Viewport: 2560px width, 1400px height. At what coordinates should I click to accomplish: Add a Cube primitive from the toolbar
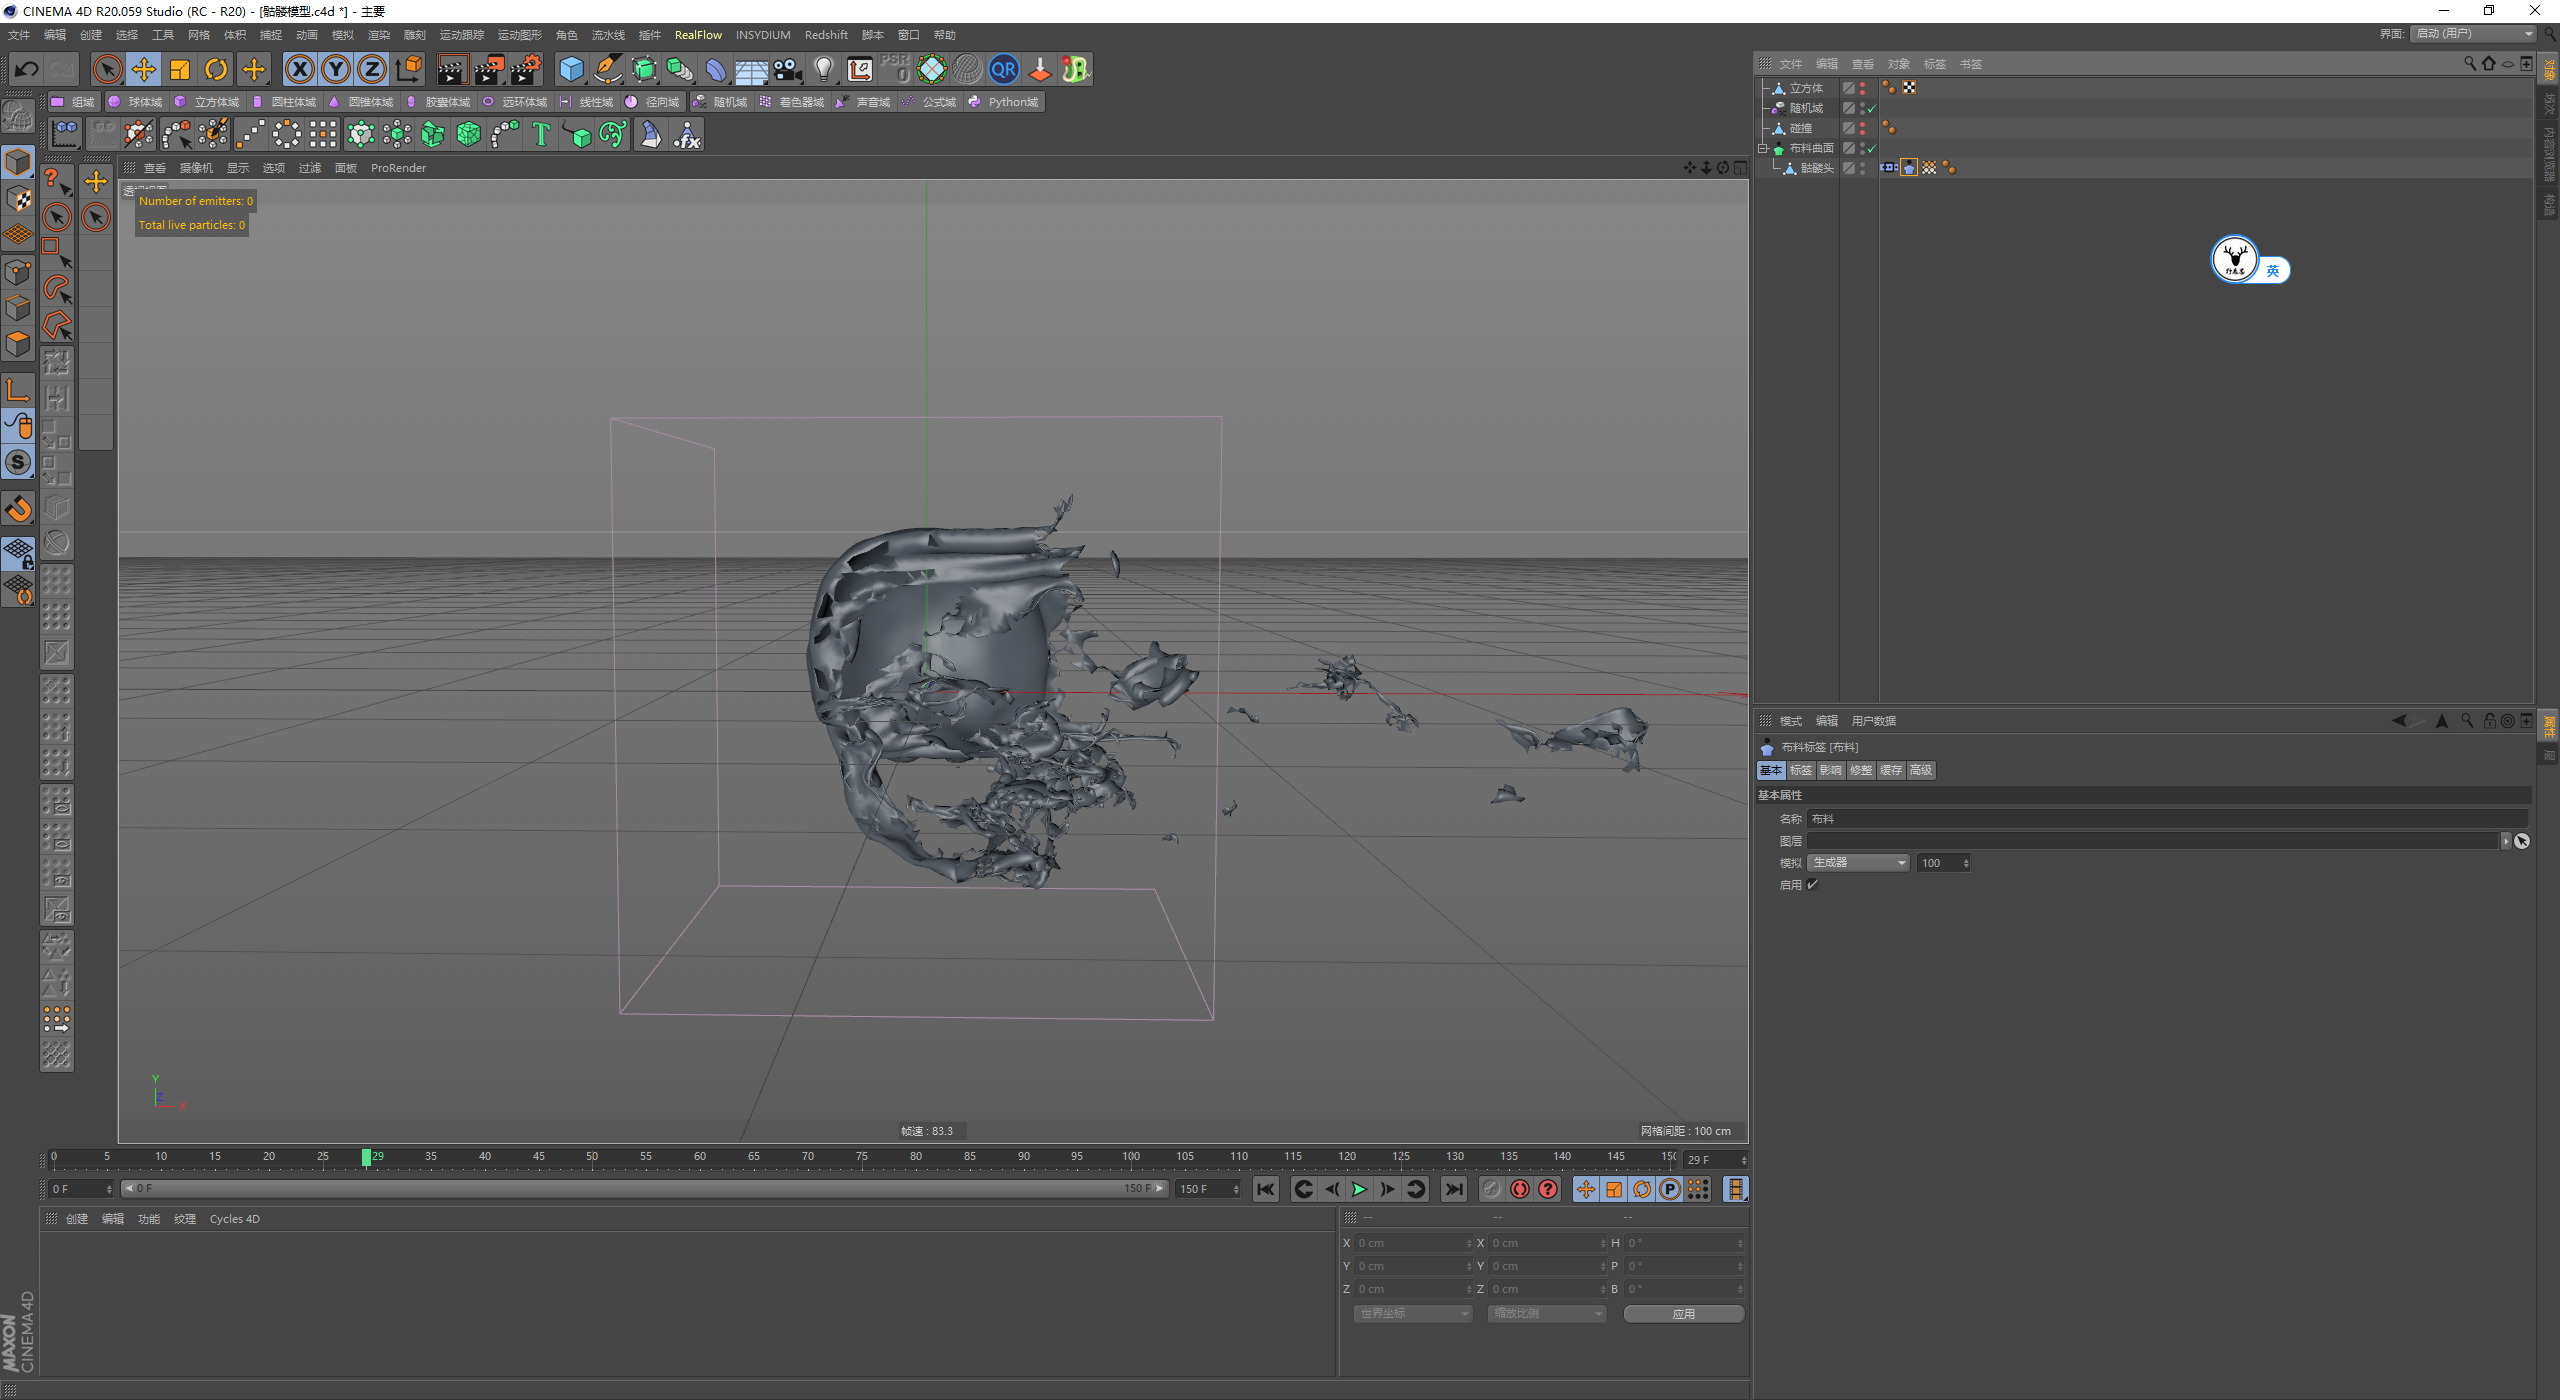tap(571, 69)
